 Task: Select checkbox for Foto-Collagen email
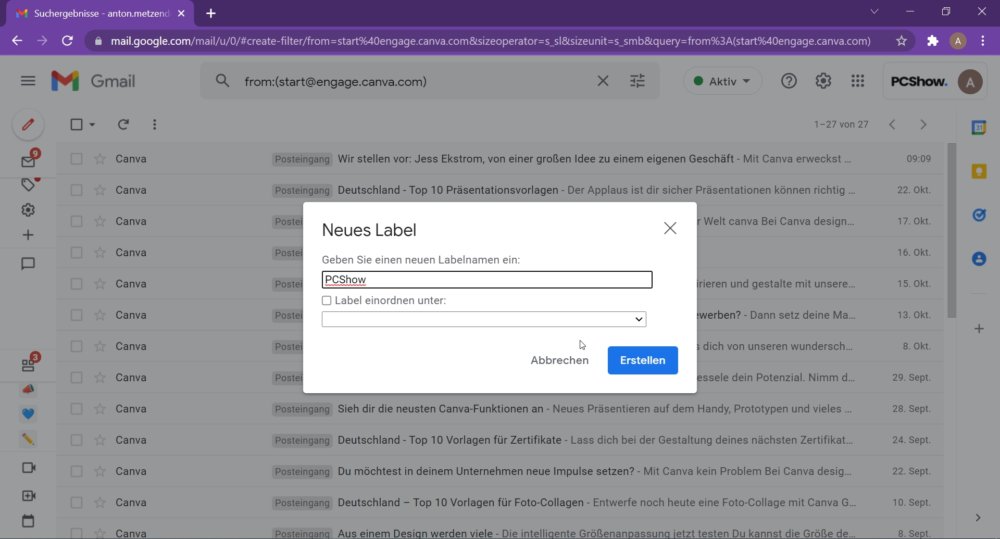(x=77, y=503)
